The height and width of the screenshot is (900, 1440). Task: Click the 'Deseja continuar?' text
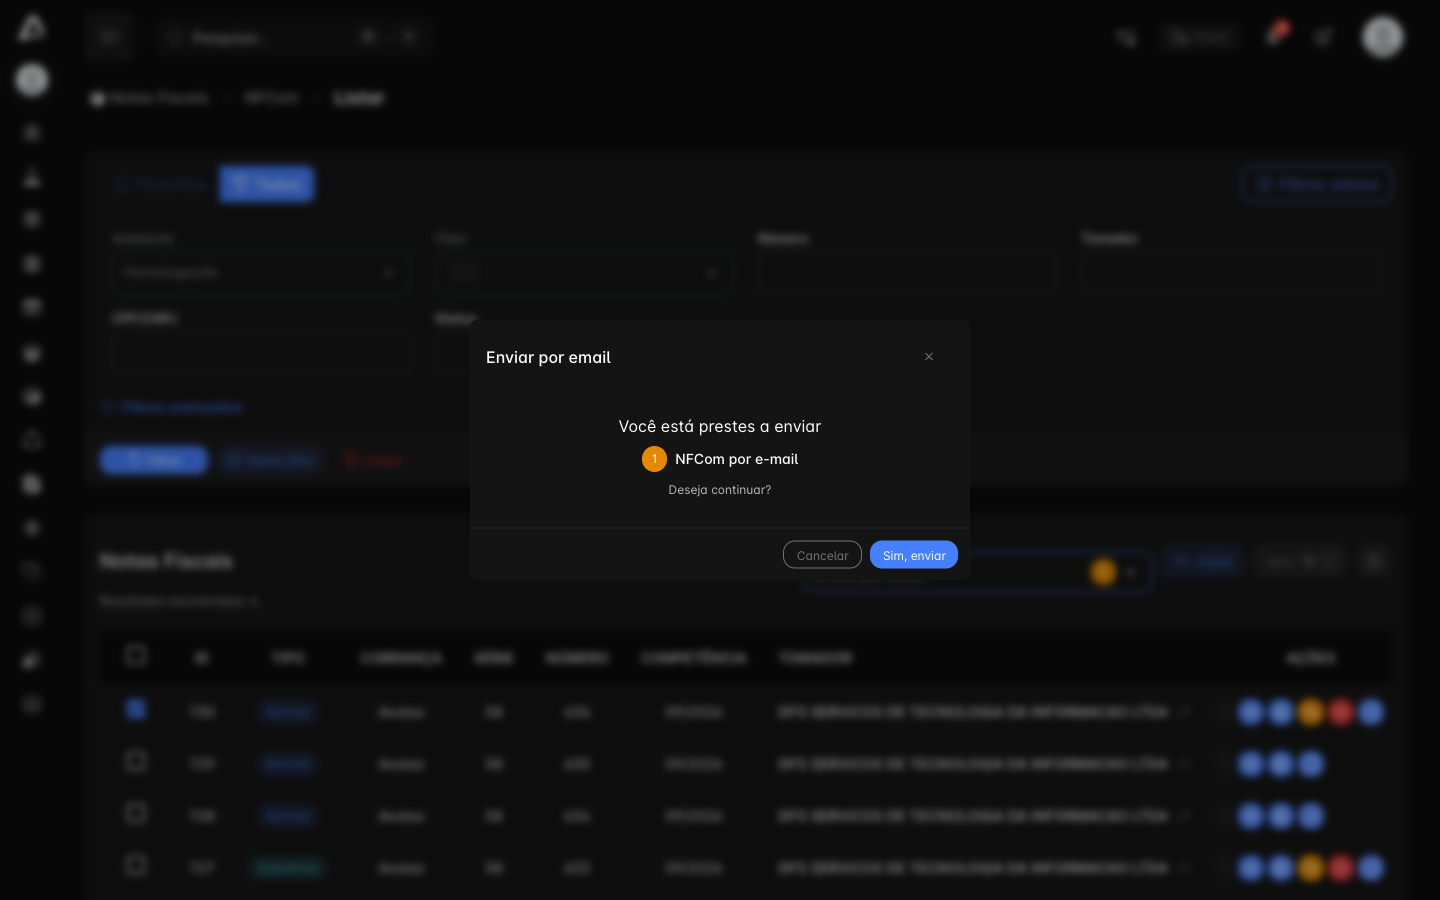pos(720,490)
